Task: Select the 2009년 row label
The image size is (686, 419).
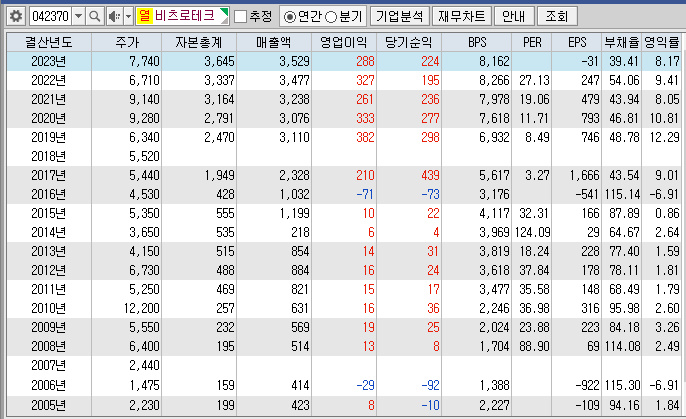Action: tap(49, 328)
